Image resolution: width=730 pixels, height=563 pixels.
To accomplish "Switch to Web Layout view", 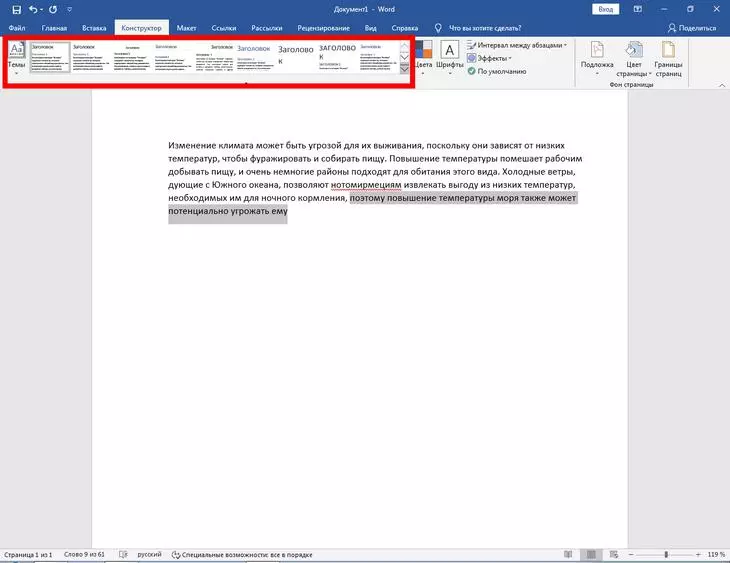I will coord(613,553).
